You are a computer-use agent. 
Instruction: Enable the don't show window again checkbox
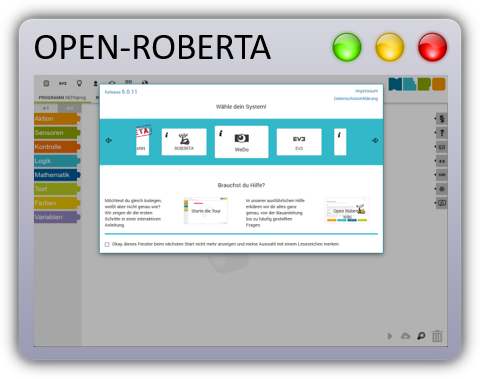coord(107,244)
